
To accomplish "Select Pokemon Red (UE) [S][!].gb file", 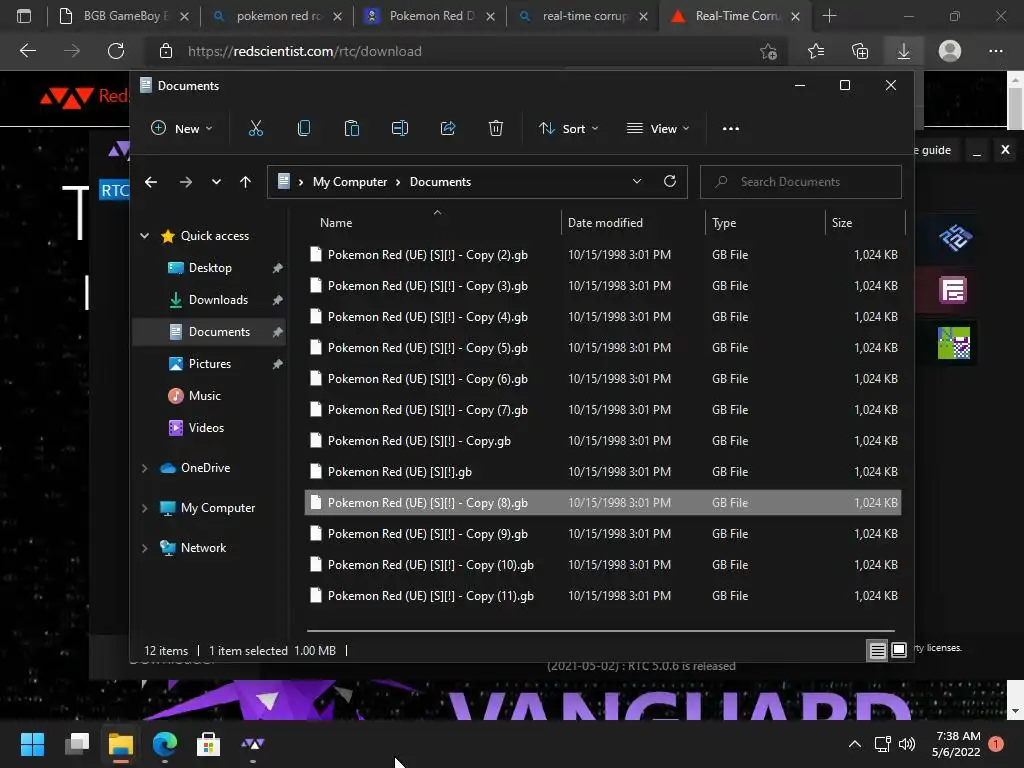I will pos(603,472).
